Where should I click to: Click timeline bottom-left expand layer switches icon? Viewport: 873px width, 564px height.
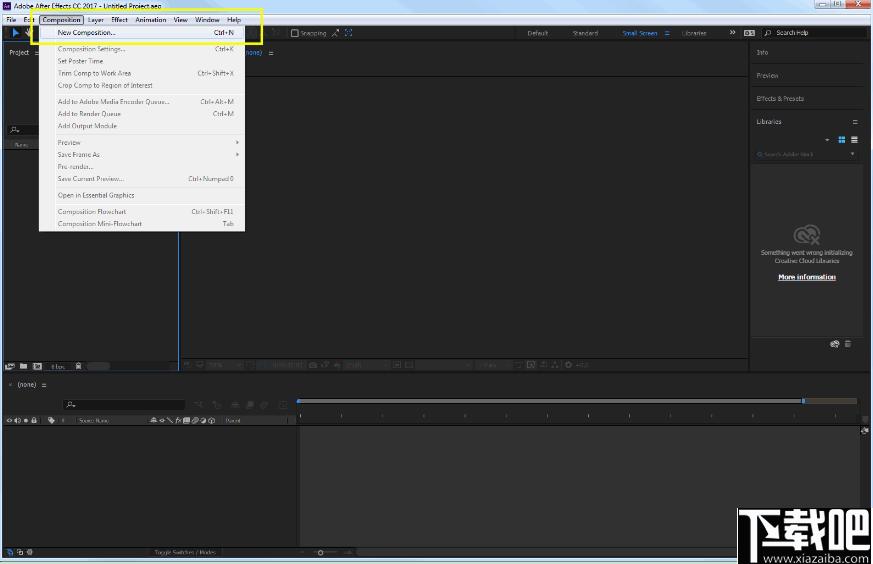click(x=10, y=552)
